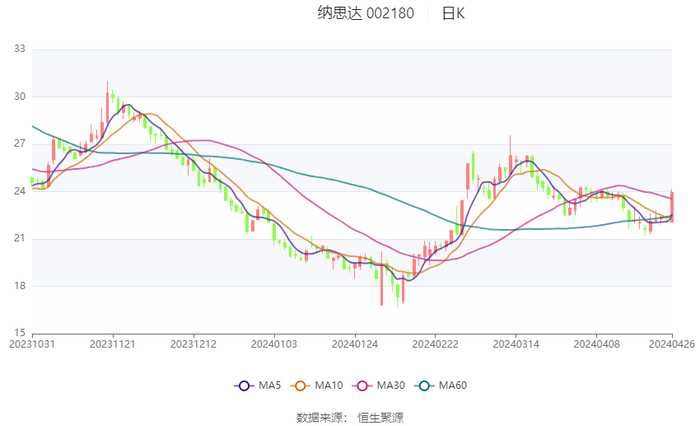Click the 20231121 date axis label
The height and width of the screenshot is (426, 700).
coord(112,343)
